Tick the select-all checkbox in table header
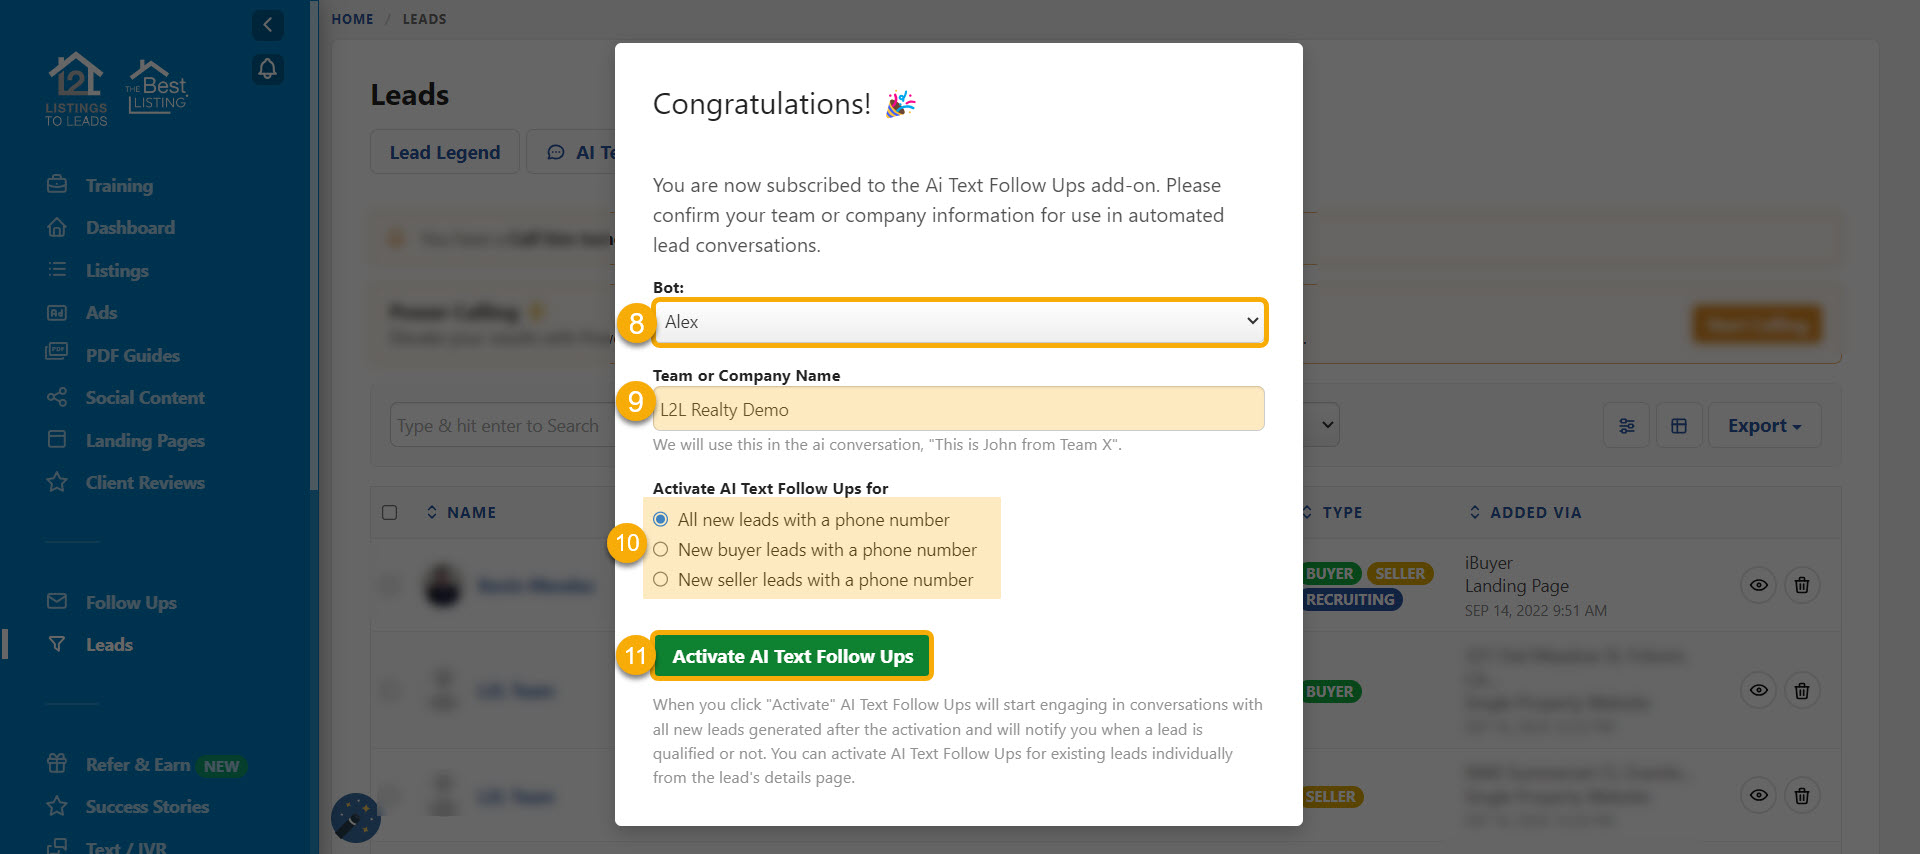Screen dimensions: 1920x854 (390, 513)
